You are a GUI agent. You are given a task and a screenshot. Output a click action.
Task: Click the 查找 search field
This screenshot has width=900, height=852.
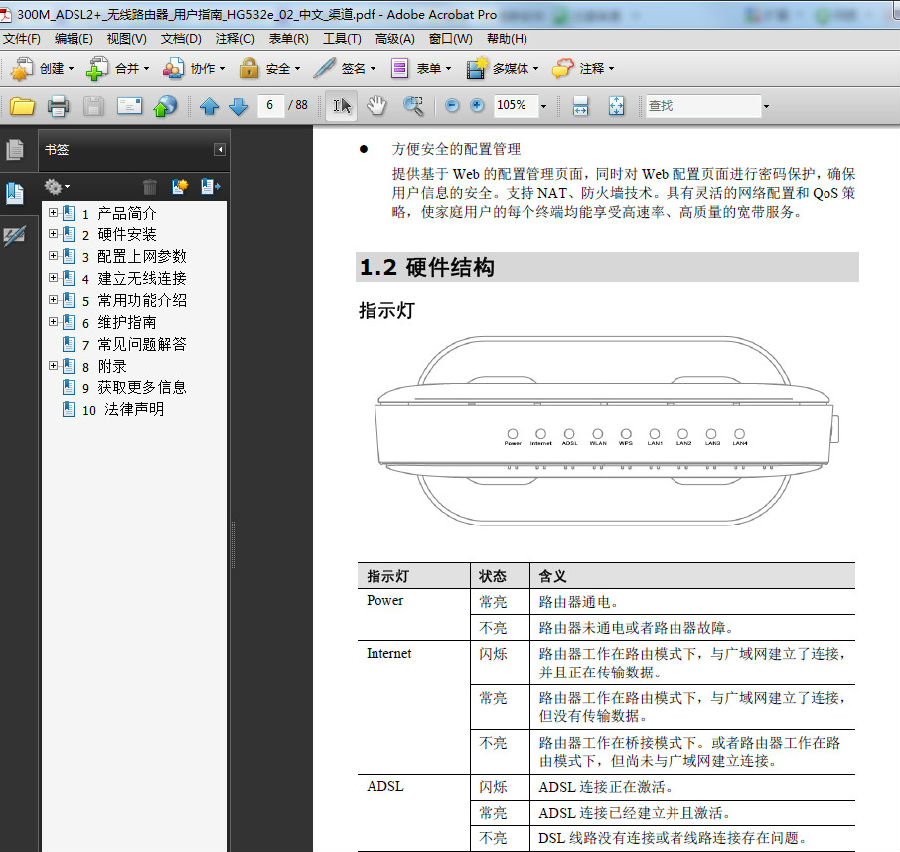point(704,106)
